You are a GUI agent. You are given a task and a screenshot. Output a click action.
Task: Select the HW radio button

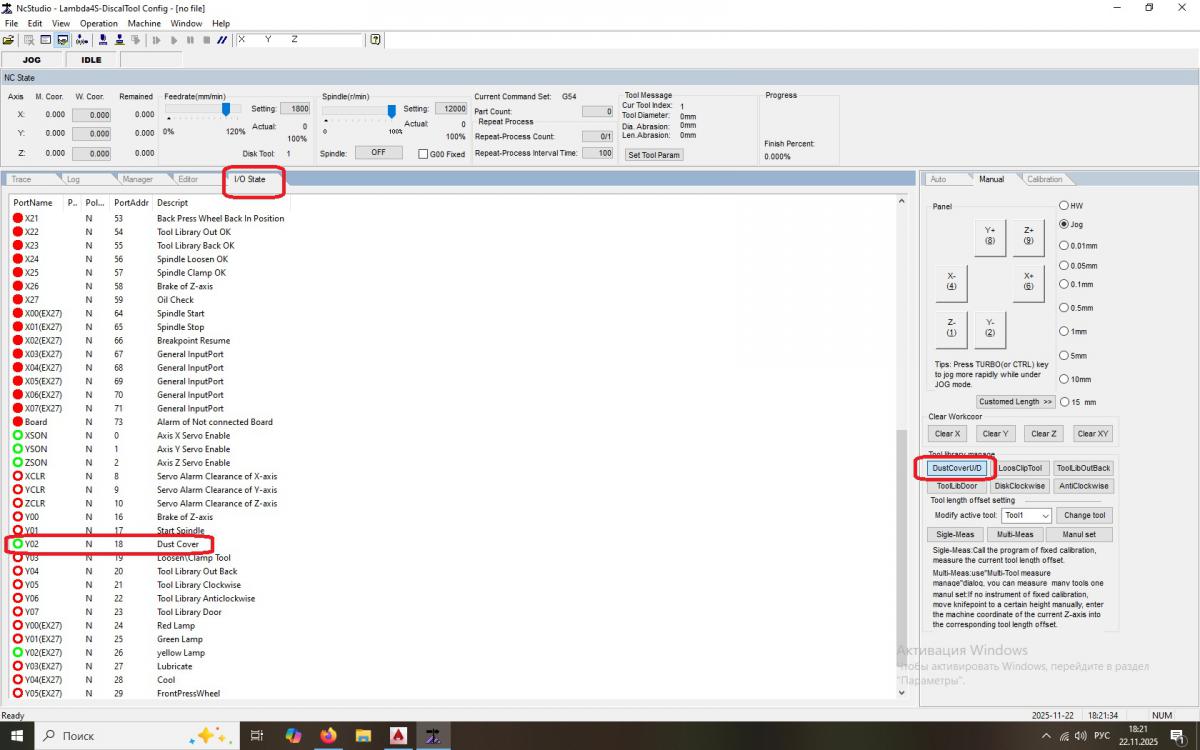tap(1064, 205)
